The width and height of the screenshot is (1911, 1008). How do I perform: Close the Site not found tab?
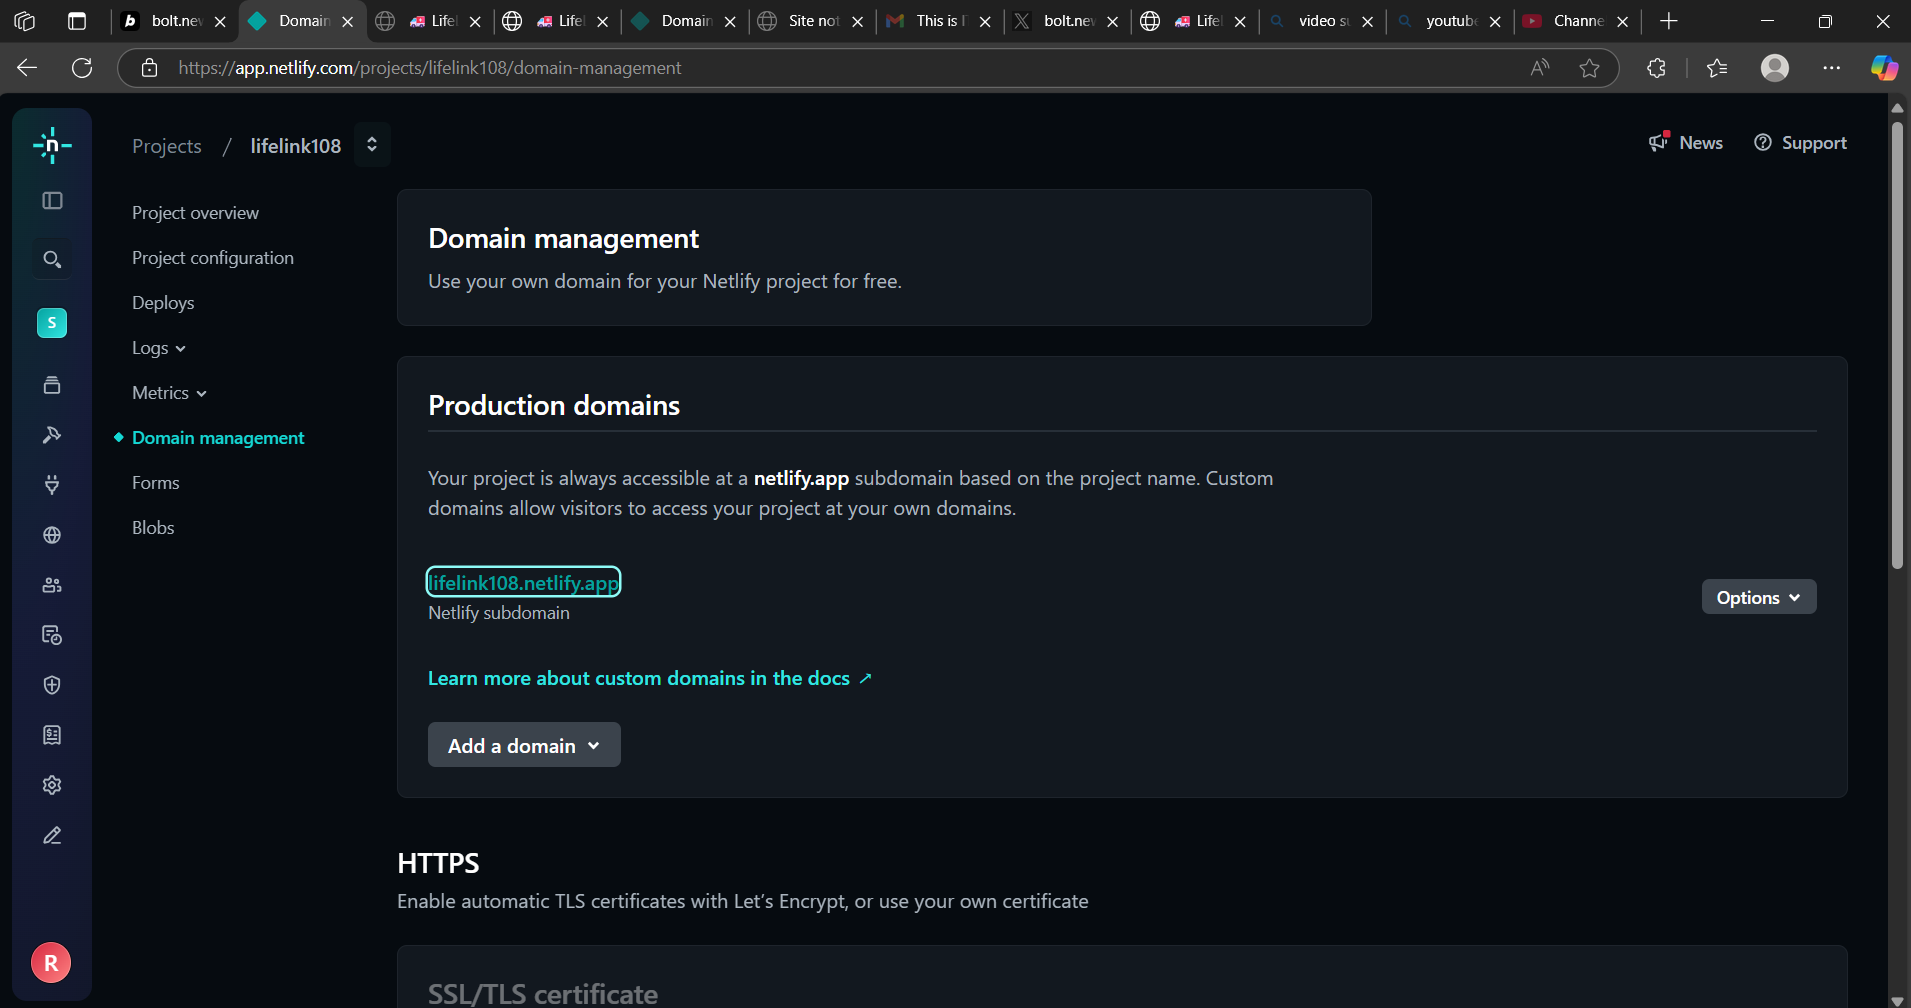coord(857,21)
